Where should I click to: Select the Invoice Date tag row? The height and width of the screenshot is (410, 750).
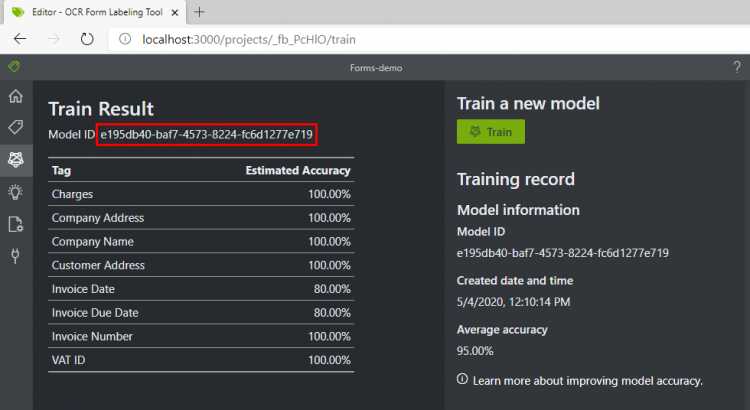click(x=200, y=289)
